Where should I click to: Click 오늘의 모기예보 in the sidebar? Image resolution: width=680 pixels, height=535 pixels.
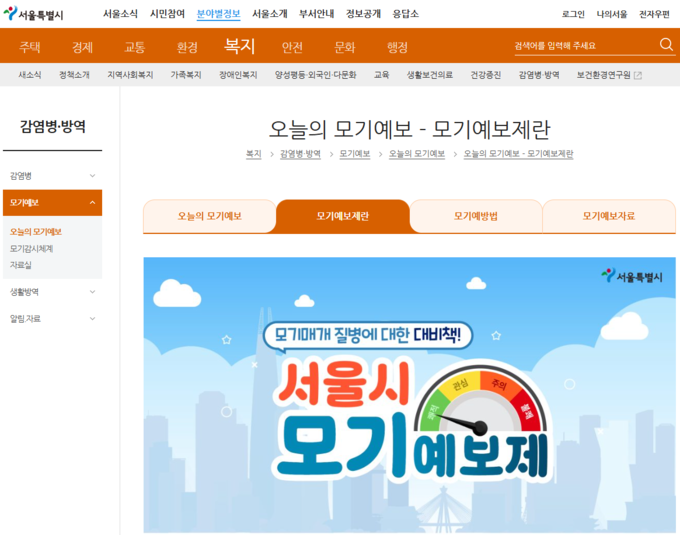pos(36,232)
